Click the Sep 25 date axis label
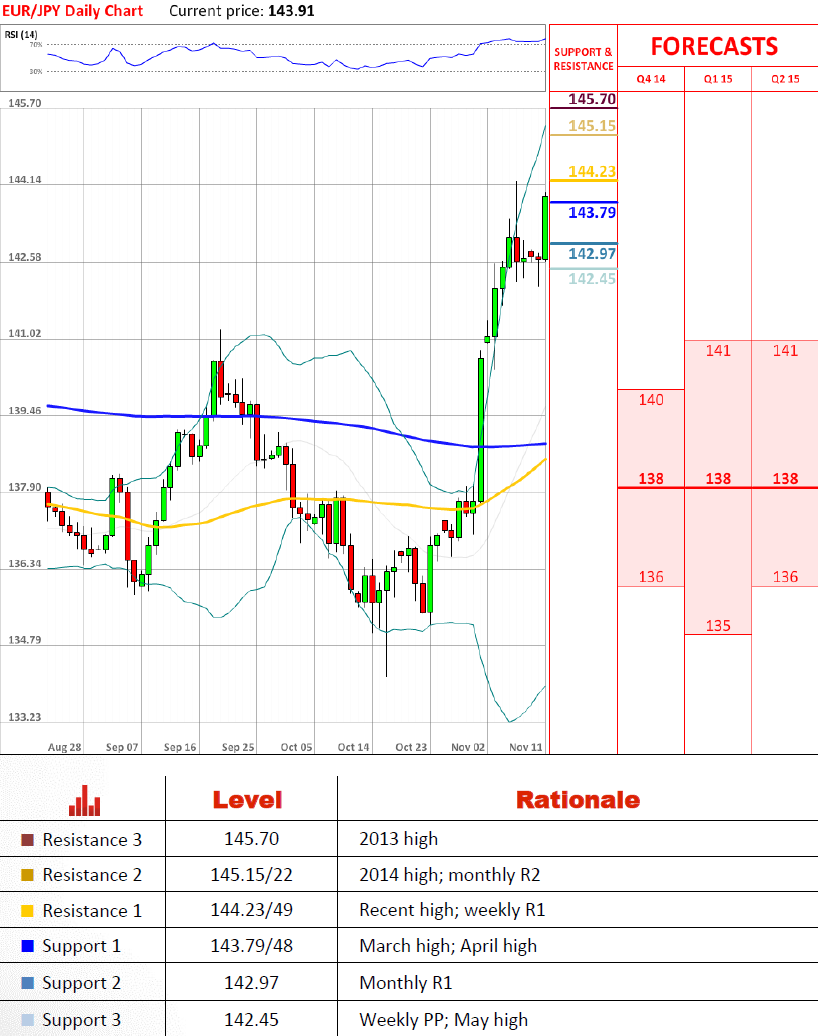 tap(238, 747)
